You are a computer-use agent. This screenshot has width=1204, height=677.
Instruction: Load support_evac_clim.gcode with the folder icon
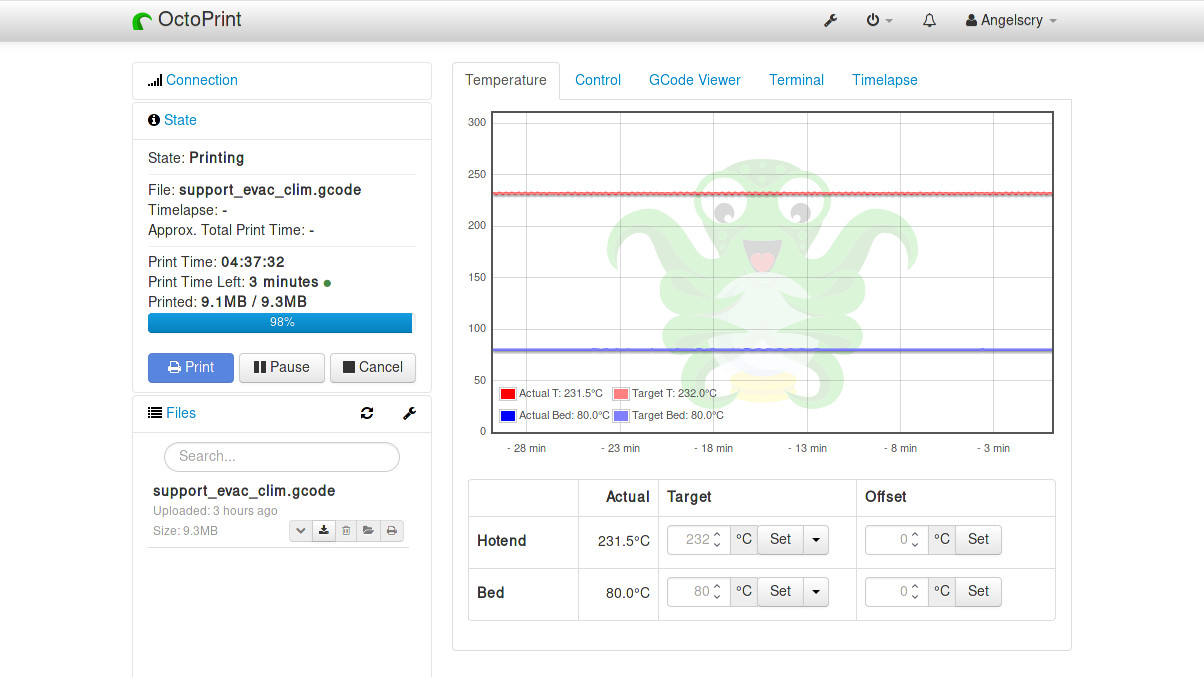[369, 531]
